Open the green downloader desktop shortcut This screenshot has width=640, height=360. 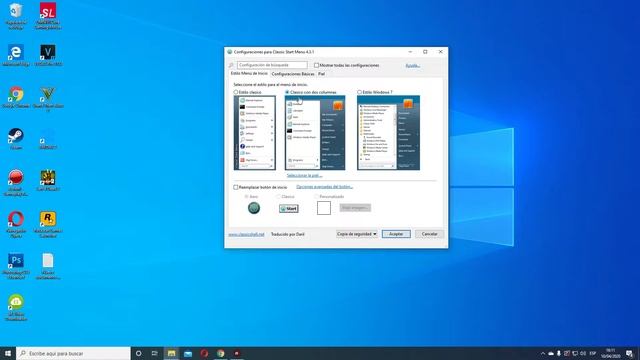[x=16, y=307]
